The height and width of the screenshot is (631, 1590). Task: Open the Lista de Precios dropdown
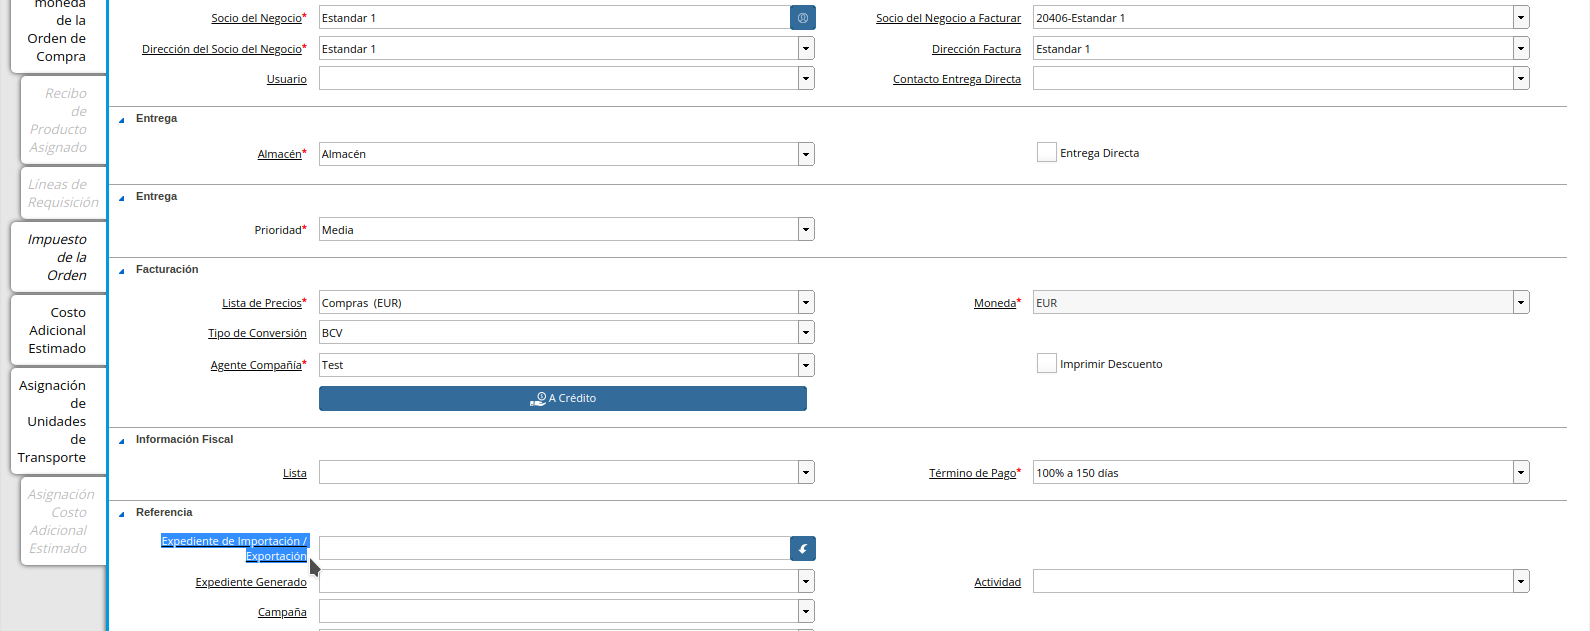[805, 303]
